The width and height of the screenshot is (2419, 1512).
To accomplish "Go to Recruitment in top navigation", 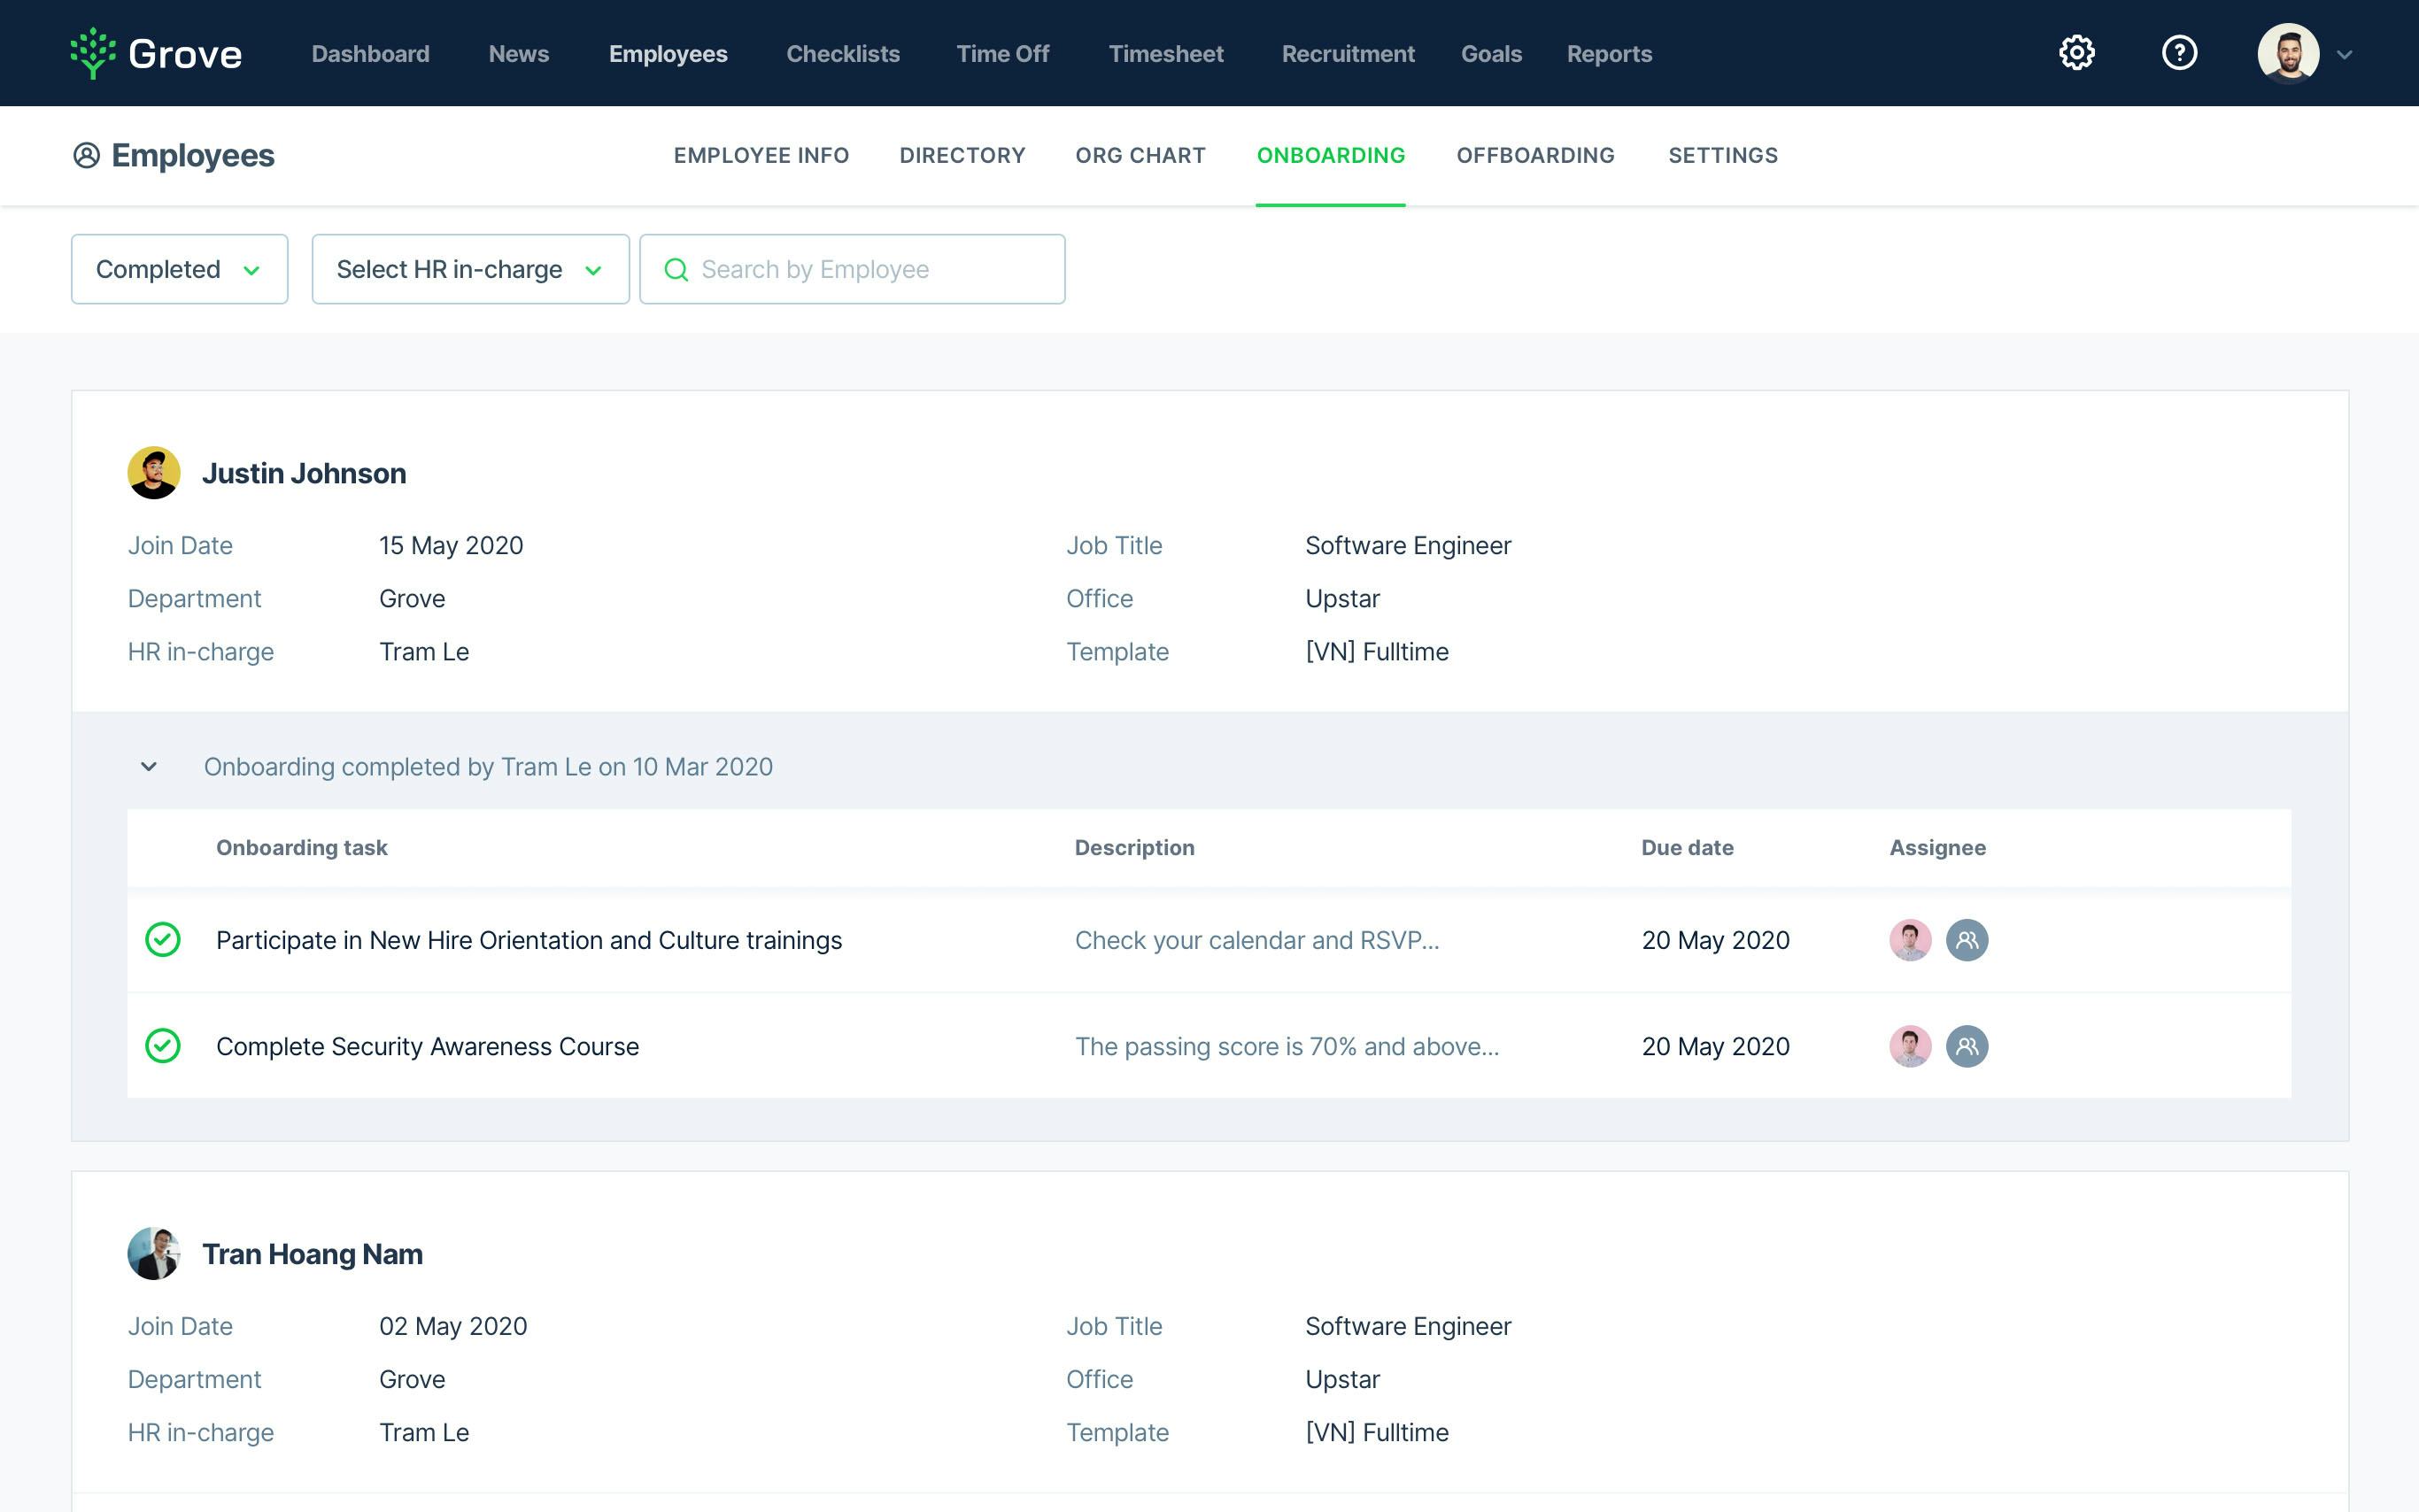I will pos(1347,54).
